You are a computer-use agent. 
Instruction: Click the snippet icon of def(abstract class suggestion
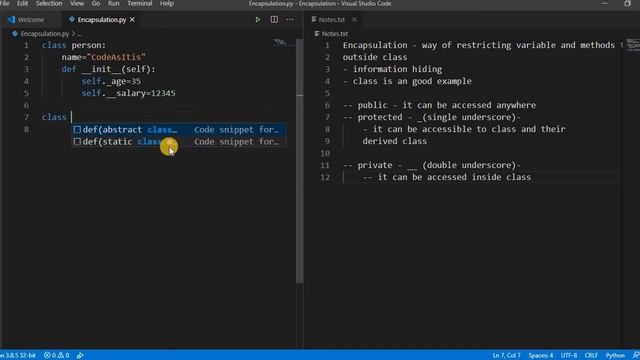(x=77, y=130)
